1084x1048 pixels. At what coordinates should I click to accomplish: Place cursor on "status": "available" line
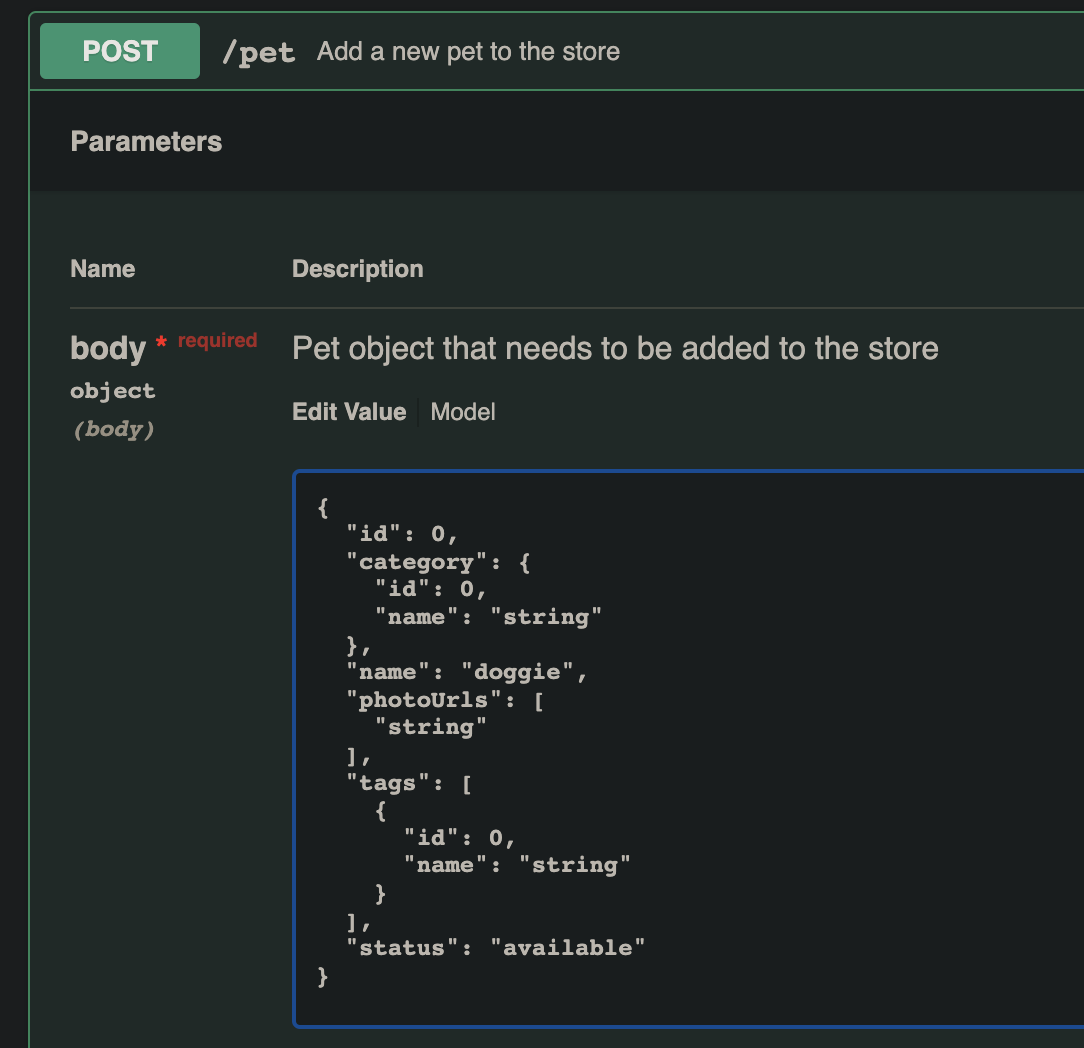coord(495,947)
